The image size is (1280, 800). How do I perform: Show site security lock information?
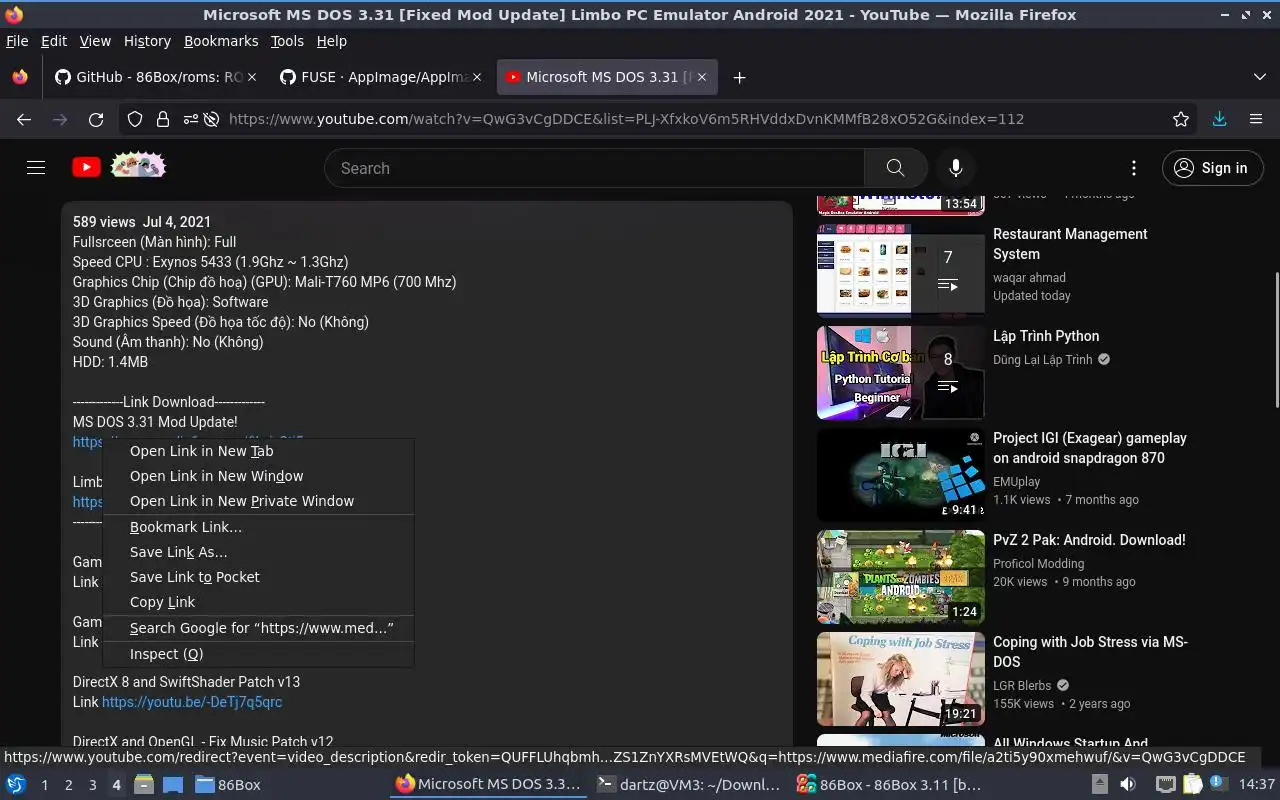162,119
